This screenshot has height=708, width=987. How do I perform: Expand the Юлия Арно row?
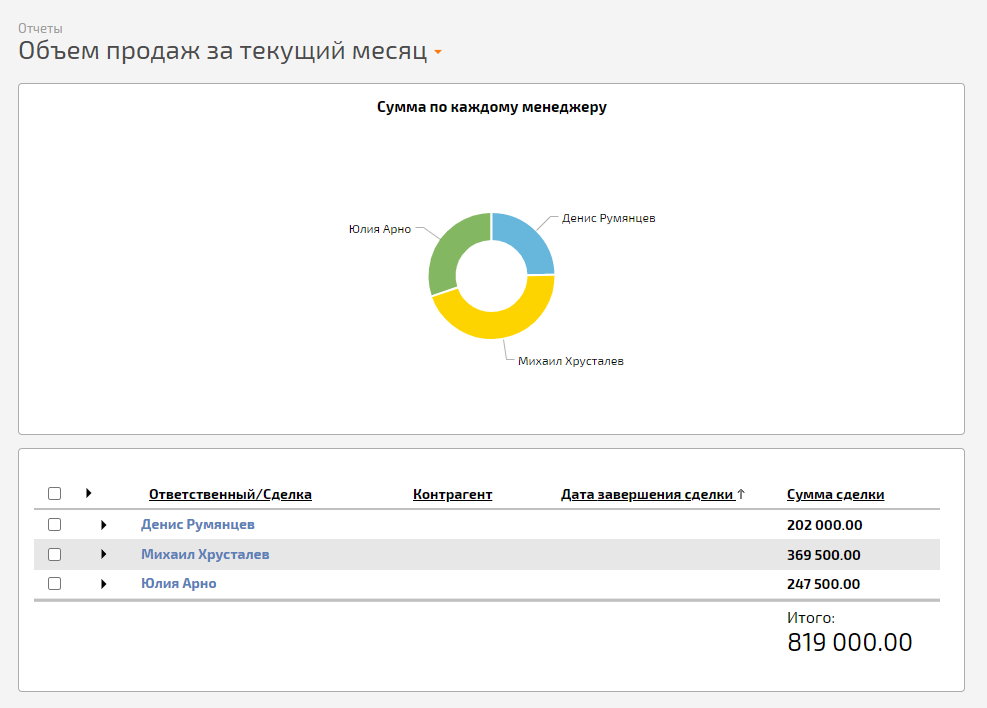pos(104,584)
